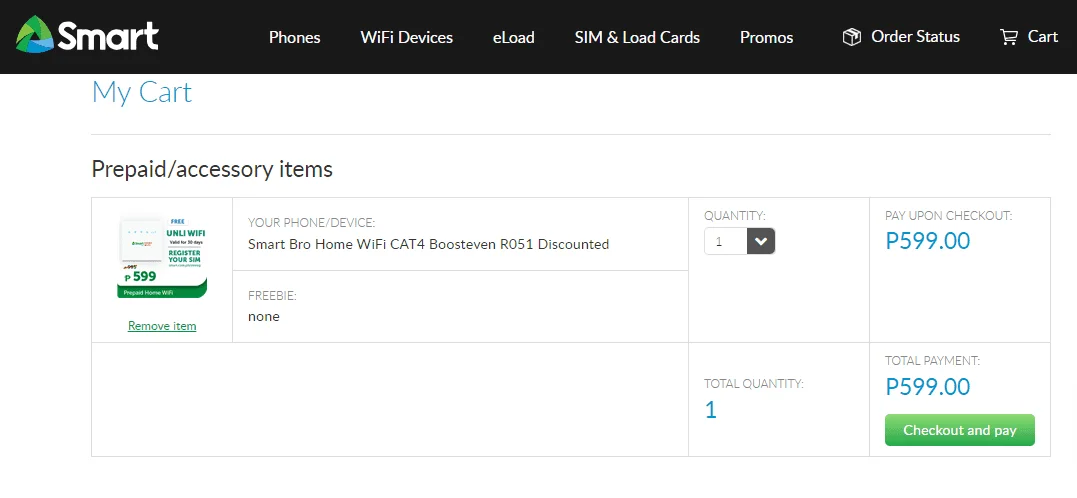Click the Order Status box icon
This screenshot has height=498, width=1077.
852,37
